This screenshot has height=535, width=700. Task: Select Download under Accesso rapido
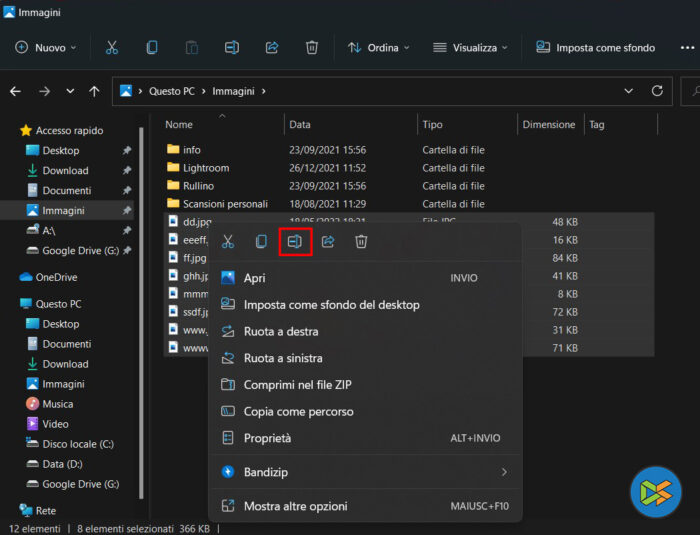(65, 171)
